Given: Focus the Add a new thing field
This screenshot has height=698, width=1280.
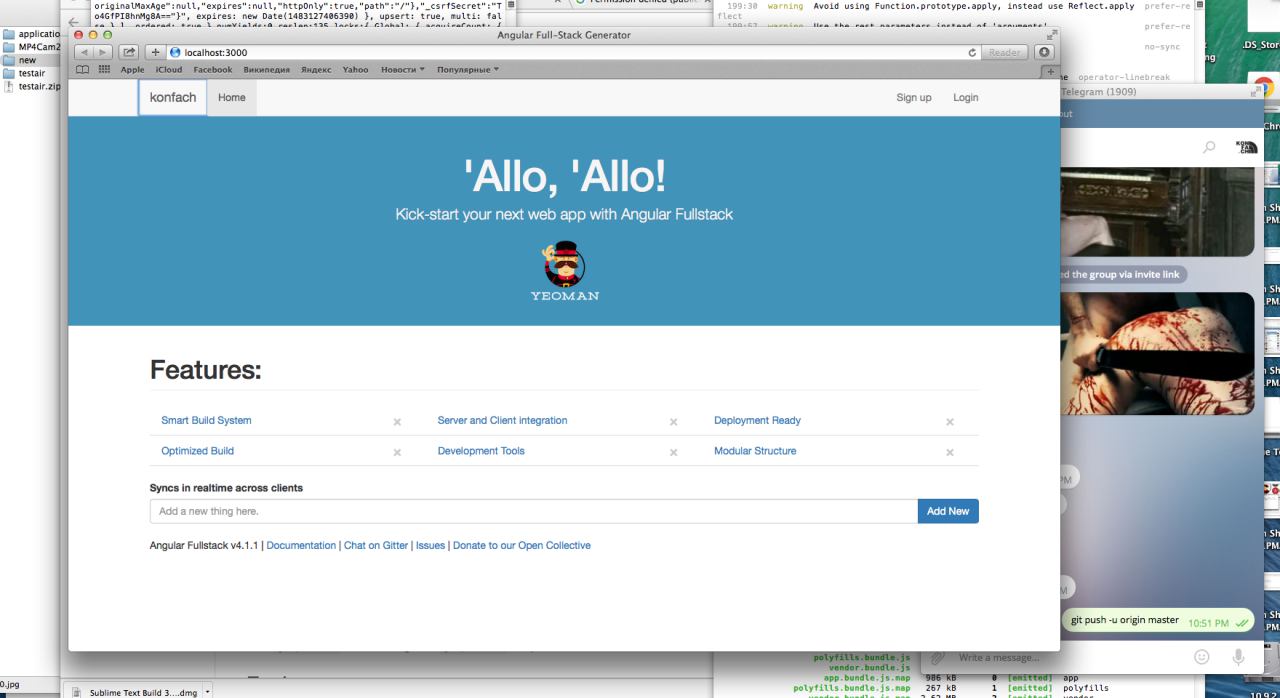Looking at the screenshot, I should (x=534, y=511).
